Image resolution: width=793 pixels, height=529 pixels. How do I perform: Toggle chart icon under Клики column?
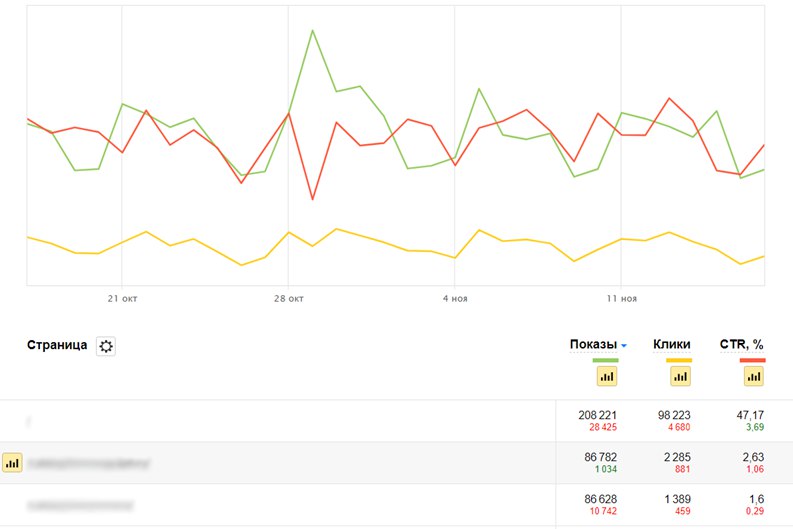click(x=680, y=376)
